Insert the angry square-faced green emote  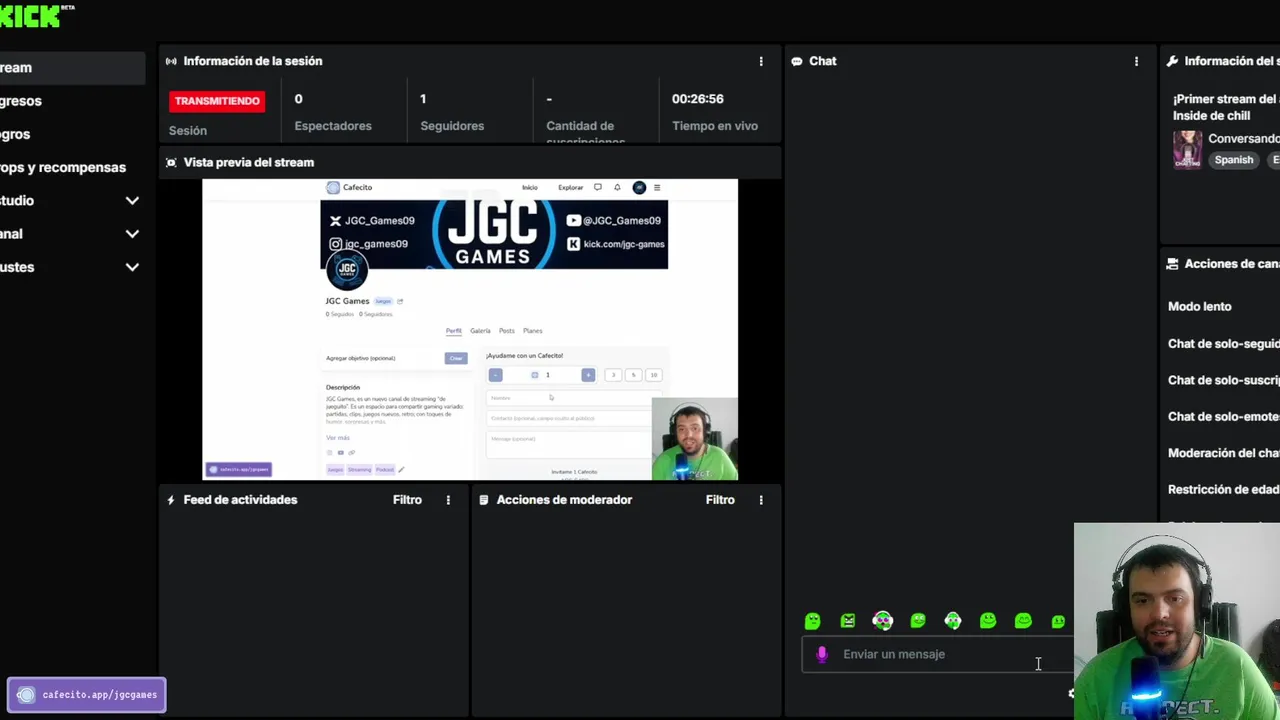coord(848,621)
